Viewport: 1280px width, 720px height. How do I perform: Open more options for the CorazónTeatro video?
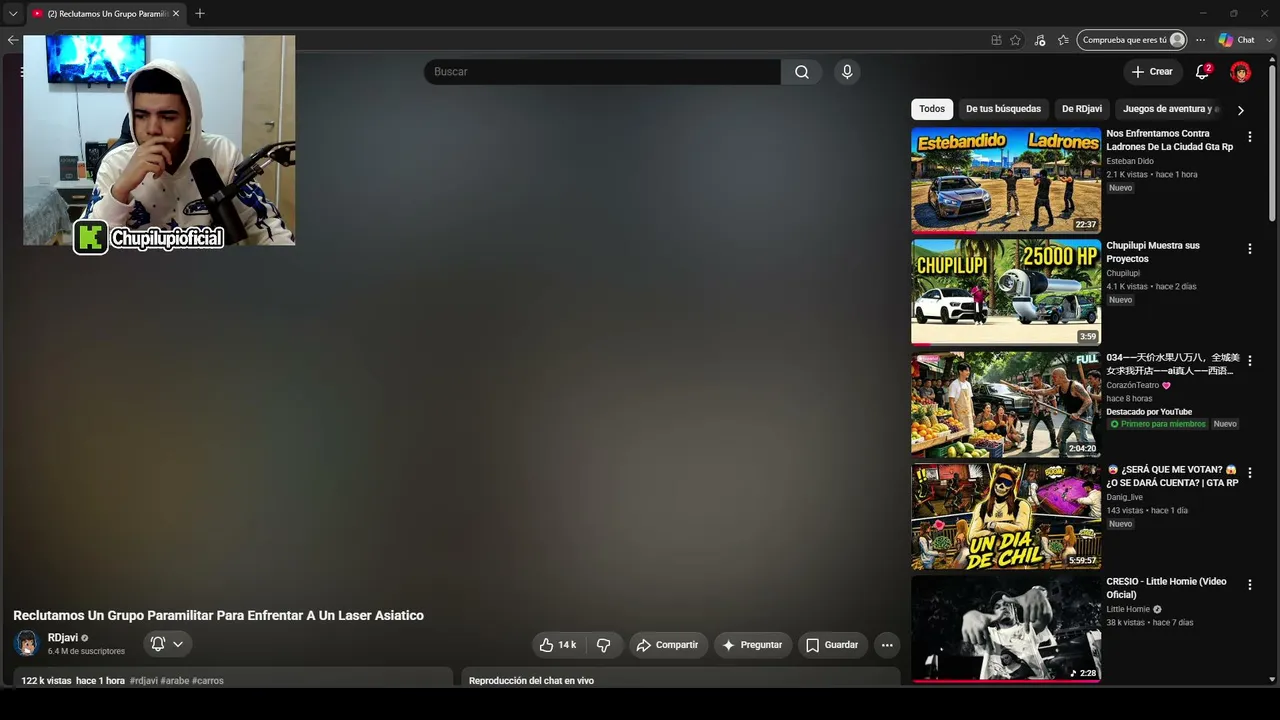1249,361
